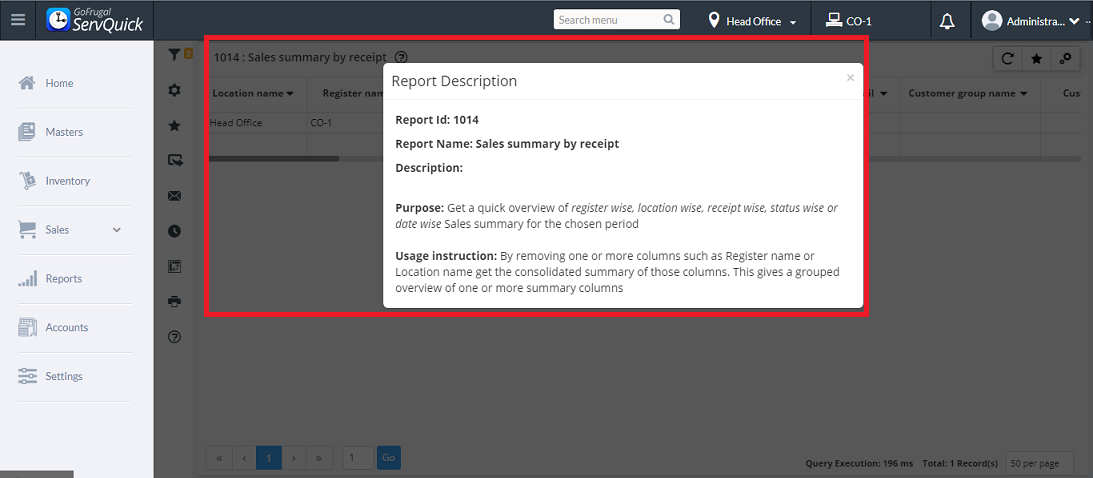Image resolution: width=1093 pixels, height=478 pixels.
Task: Print the report using printer icon
Action: [x=175, y=301]
